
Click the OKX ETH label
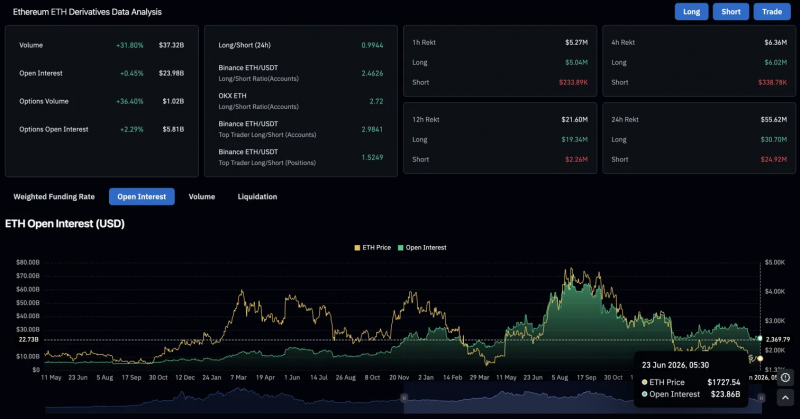point(233,95)
